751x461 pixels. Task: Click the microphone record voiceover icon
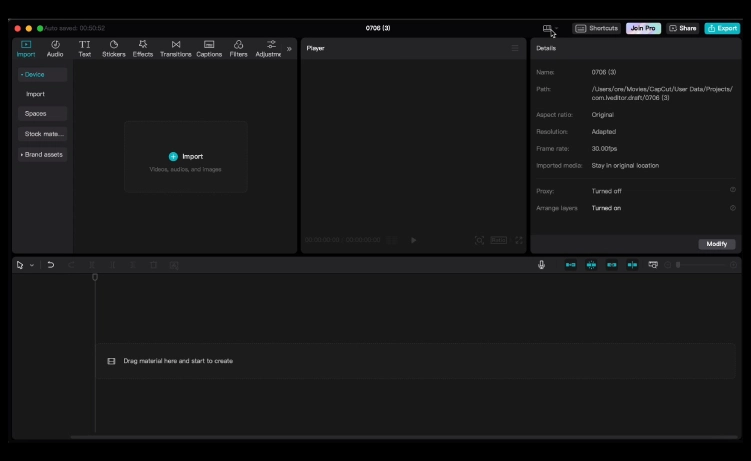pyautogui.click(x=542, y=265)
